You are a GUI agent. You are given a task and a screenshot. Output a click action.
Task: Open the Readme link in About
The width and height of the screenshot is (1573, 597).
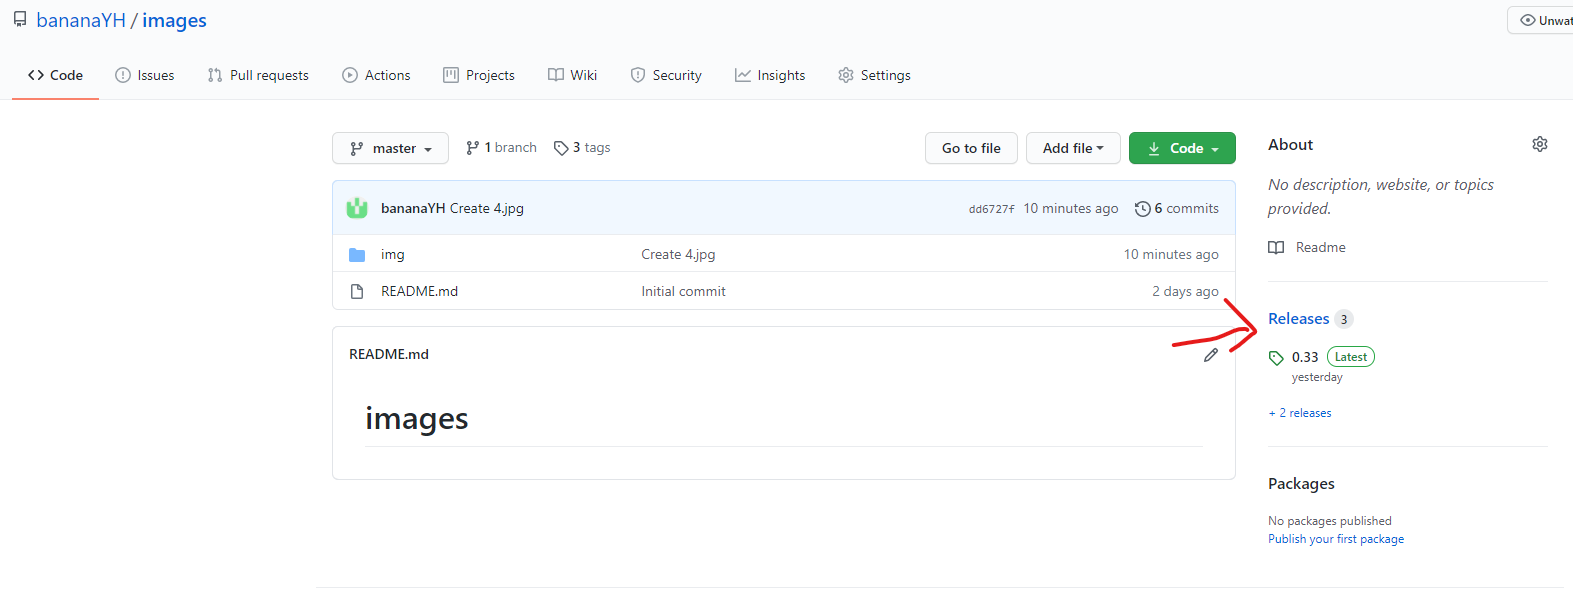click(1320, 247)
